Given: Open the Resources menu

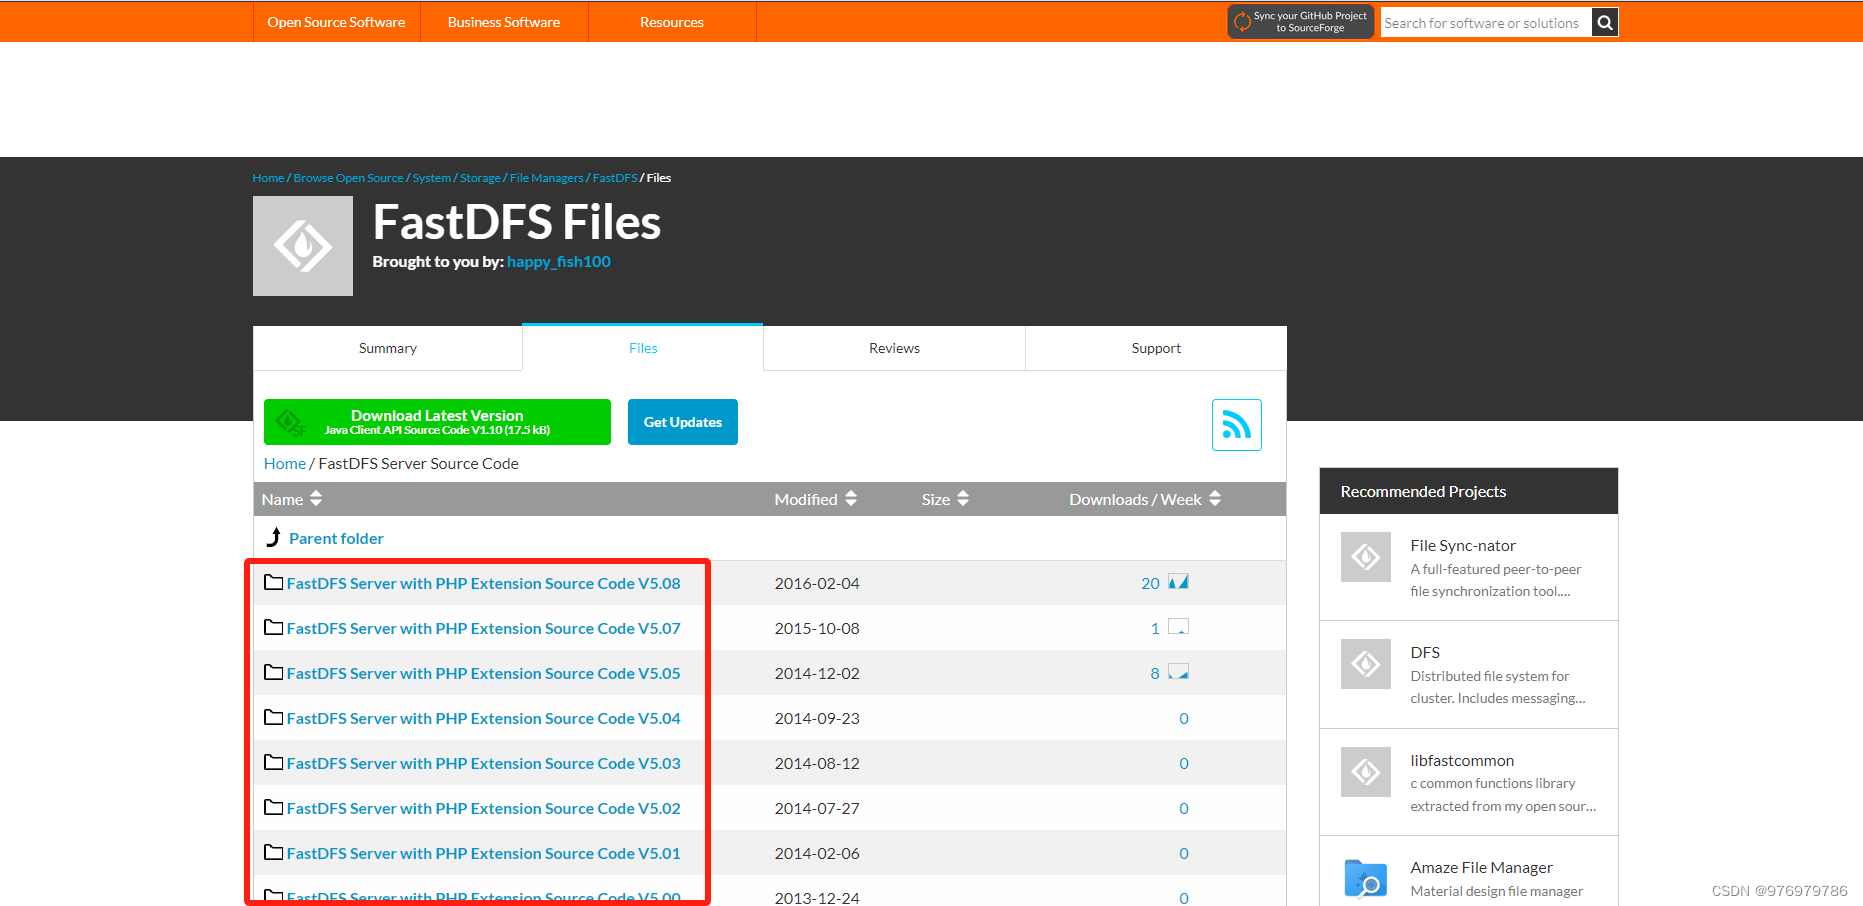Looking at the screenshot, I should (671, 21).
